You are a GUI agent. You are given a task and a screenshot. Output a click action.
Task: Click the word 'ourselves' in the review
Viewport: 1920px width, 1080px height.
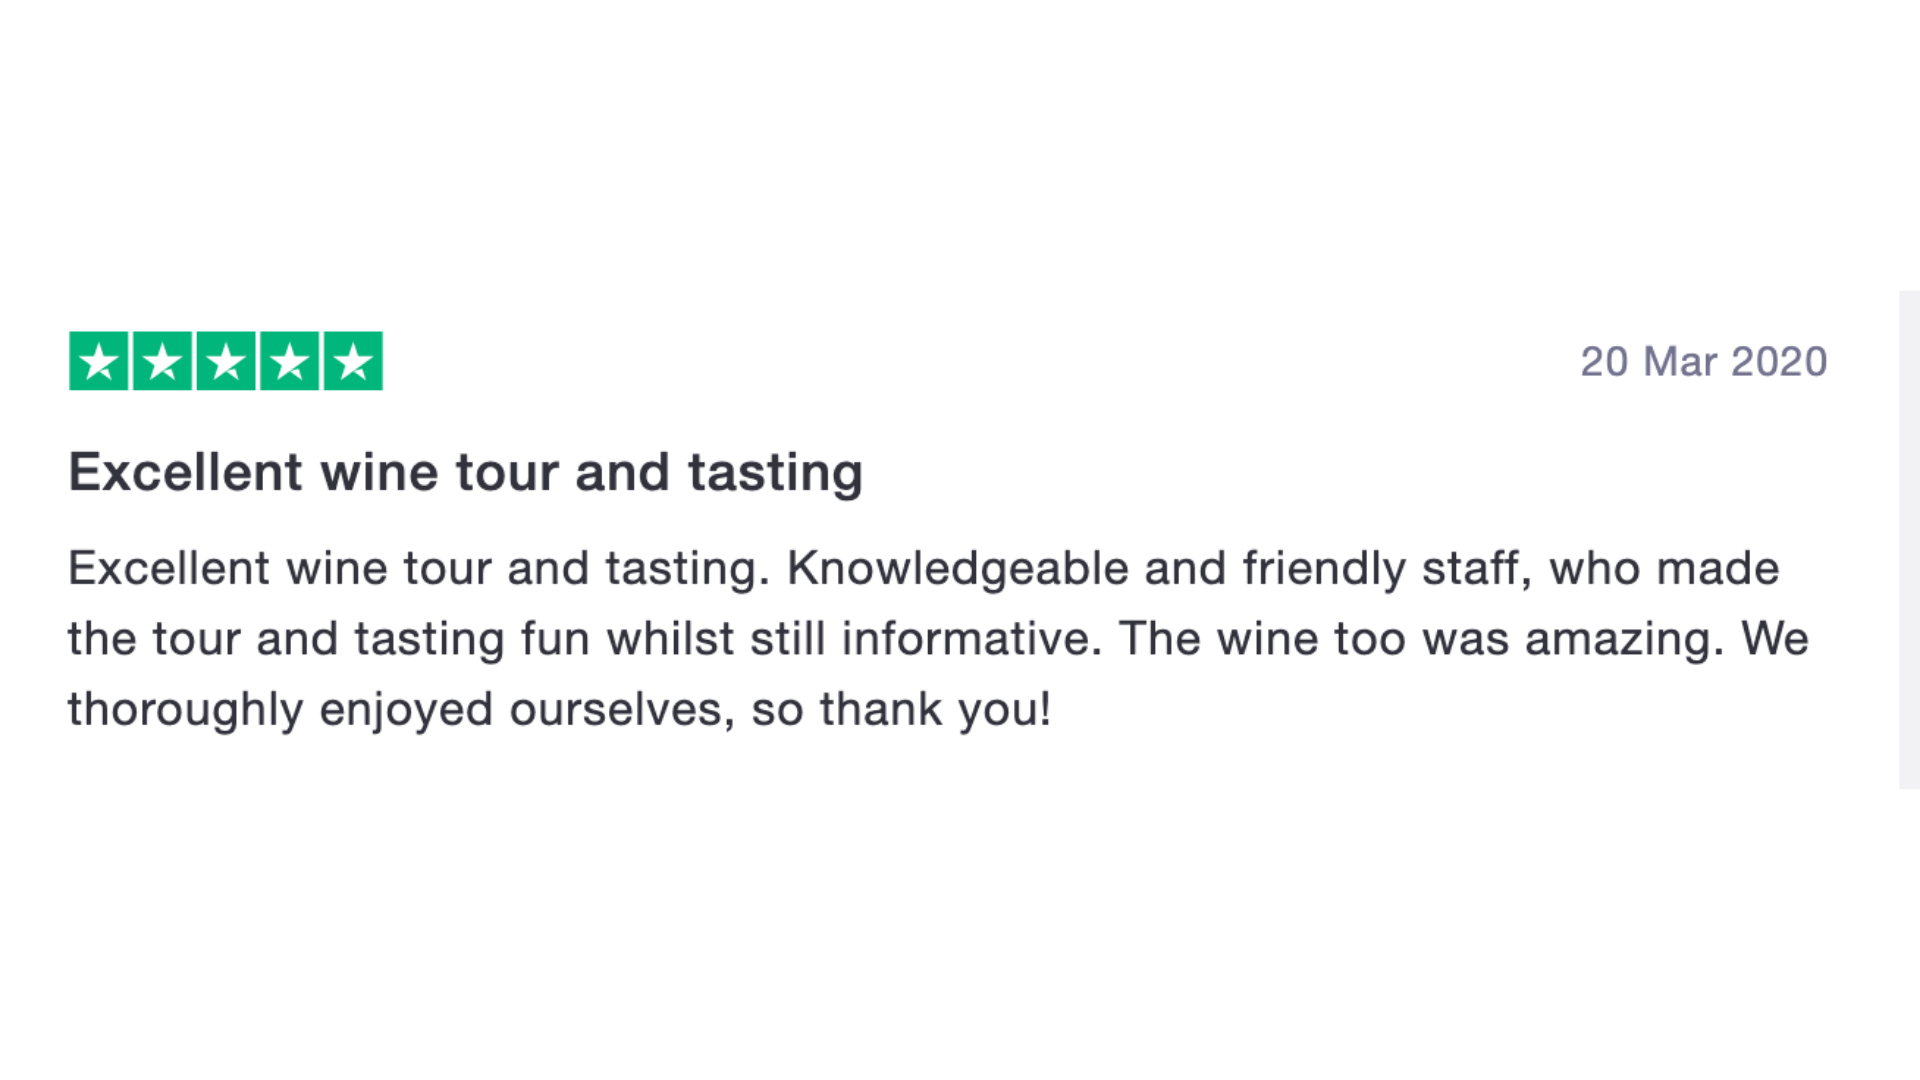pyautogui.click(x=622, y=710)
